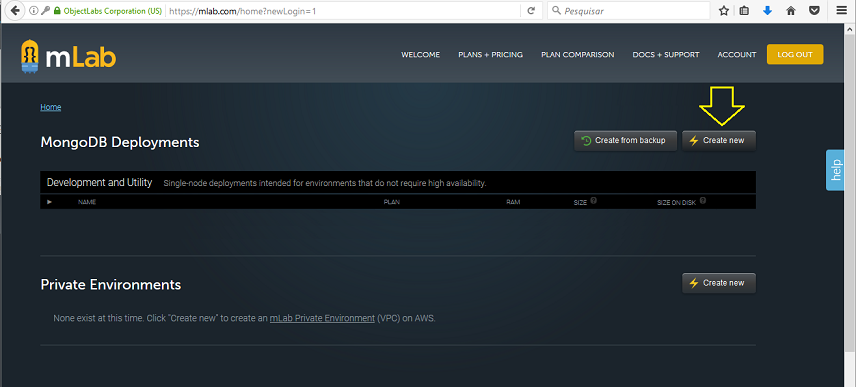This screenshot has height=387, width=856.
Task: Click the Private Environments heading
Action: (111, 284)
